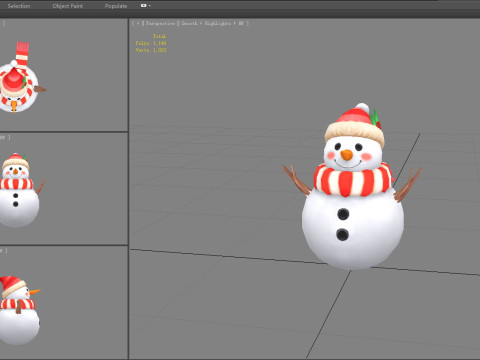
Task: Open the Smooth + Highlights shading menu
Action: (213, 23)
